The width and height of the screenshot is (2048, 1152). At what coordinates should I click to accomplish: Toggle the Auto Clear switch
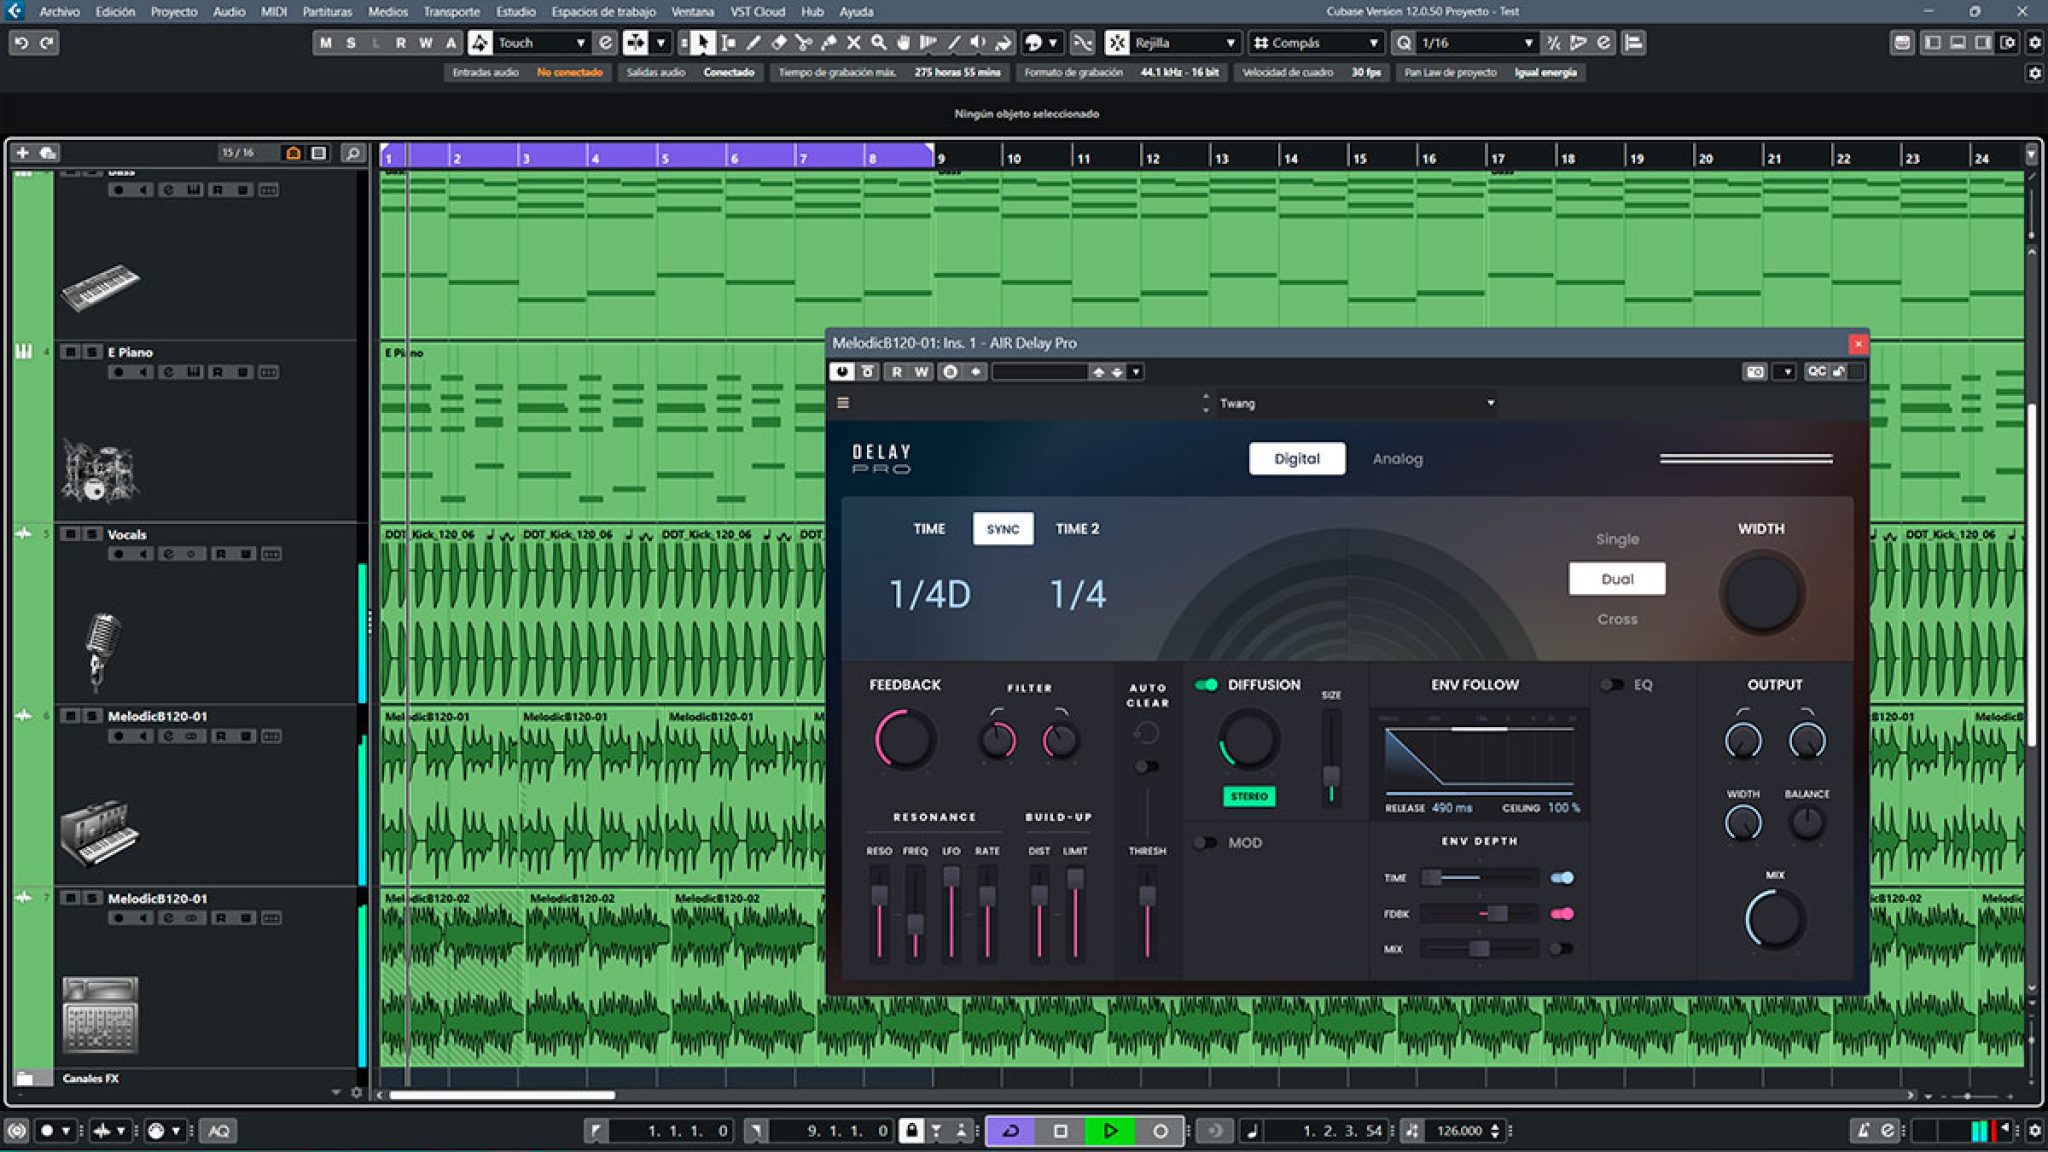pos(1146,767)
